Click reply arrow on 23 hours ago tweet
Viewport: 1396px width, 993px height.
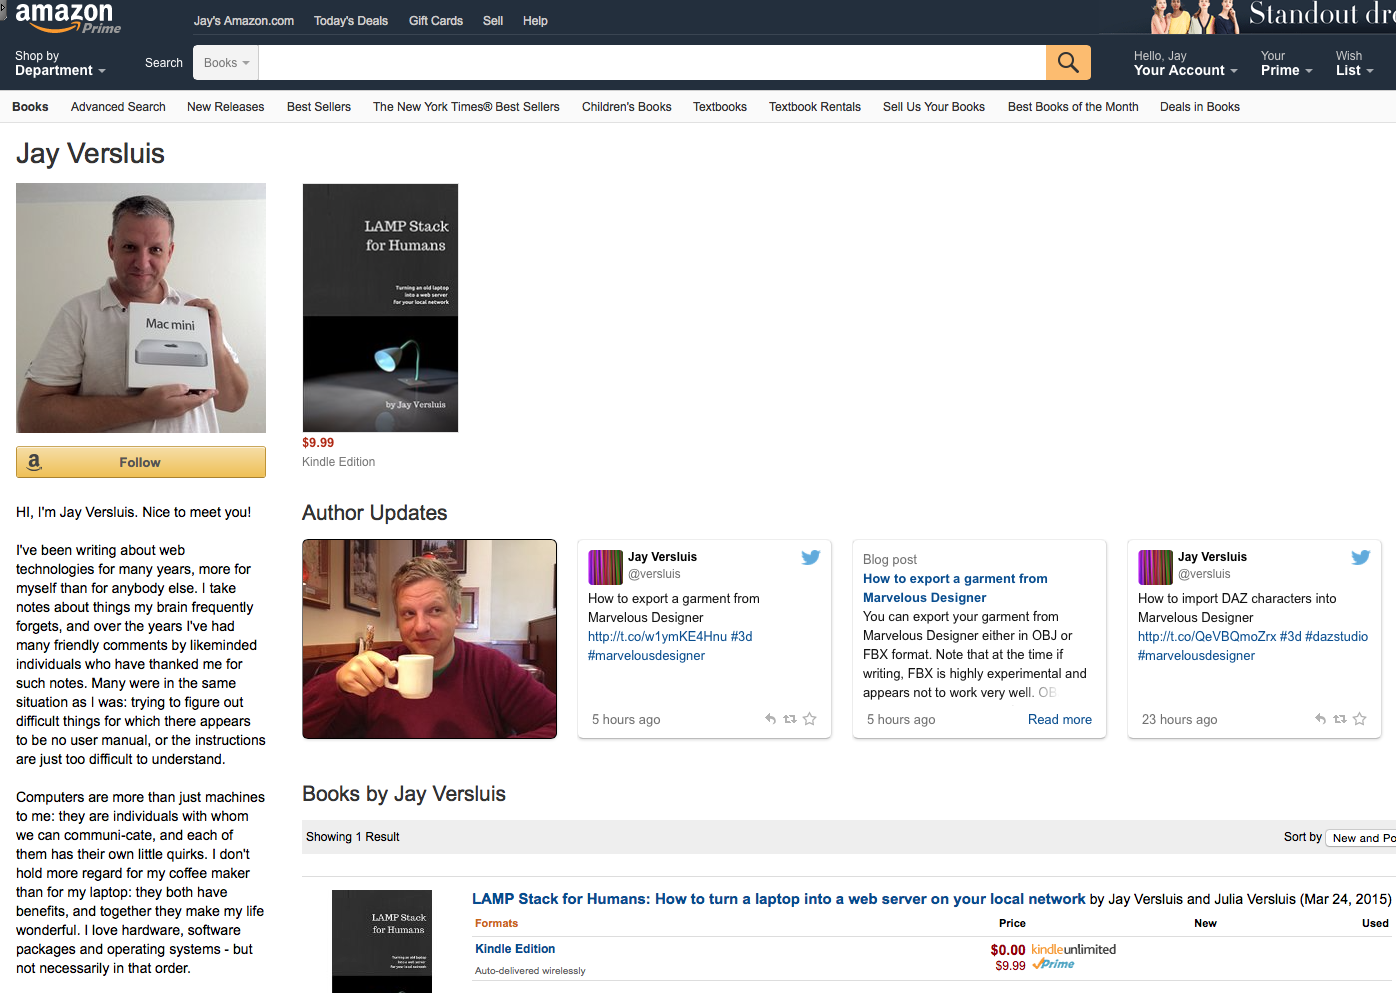click(1320, 719)
